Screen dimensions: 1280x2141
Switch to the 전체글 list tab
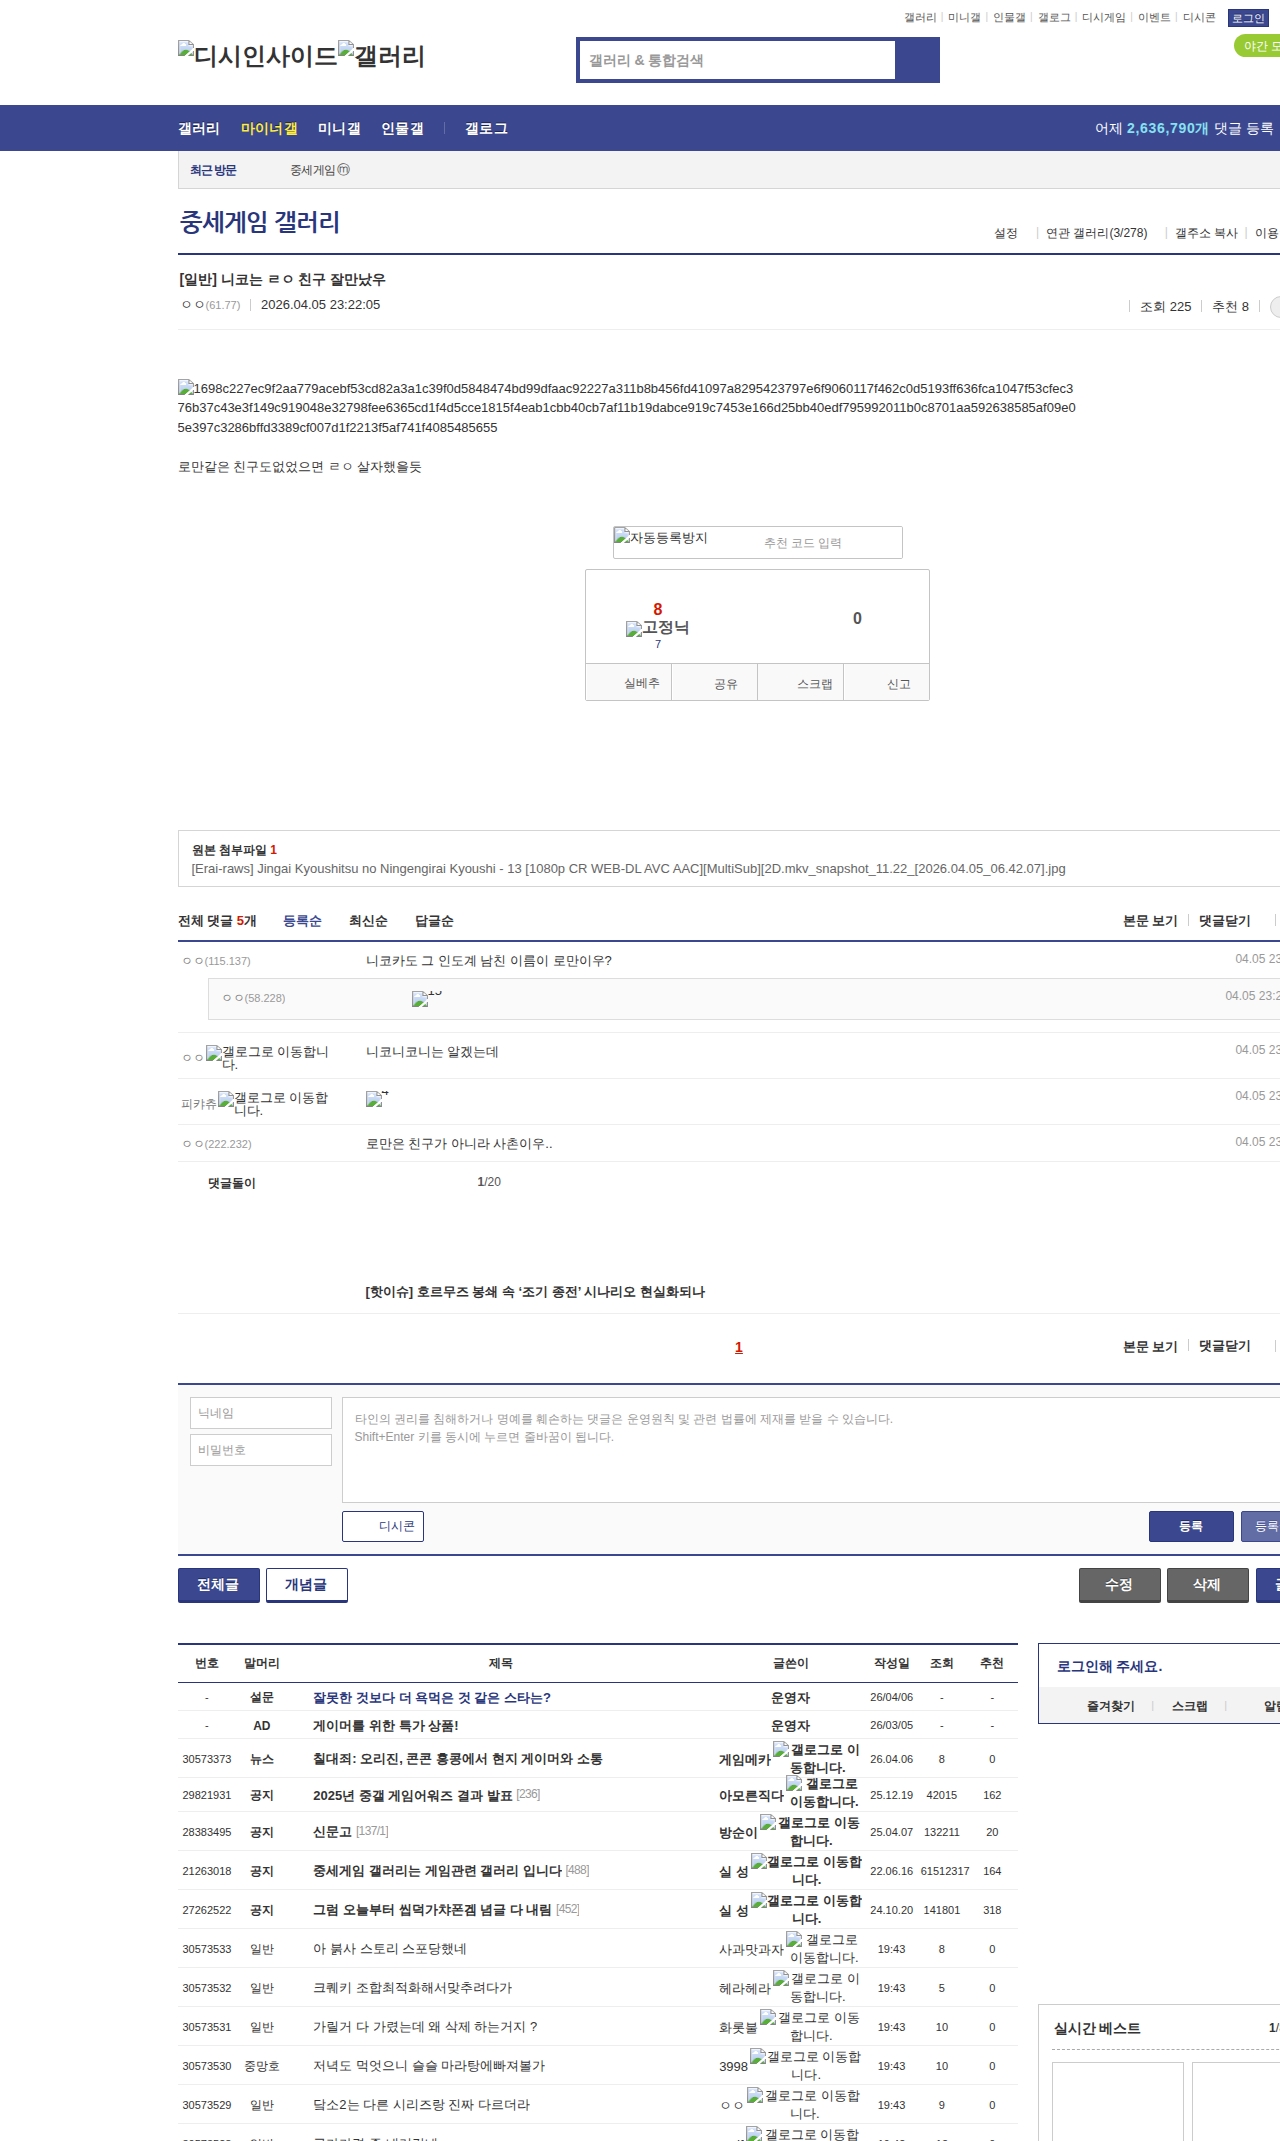tap(219, 1585)
